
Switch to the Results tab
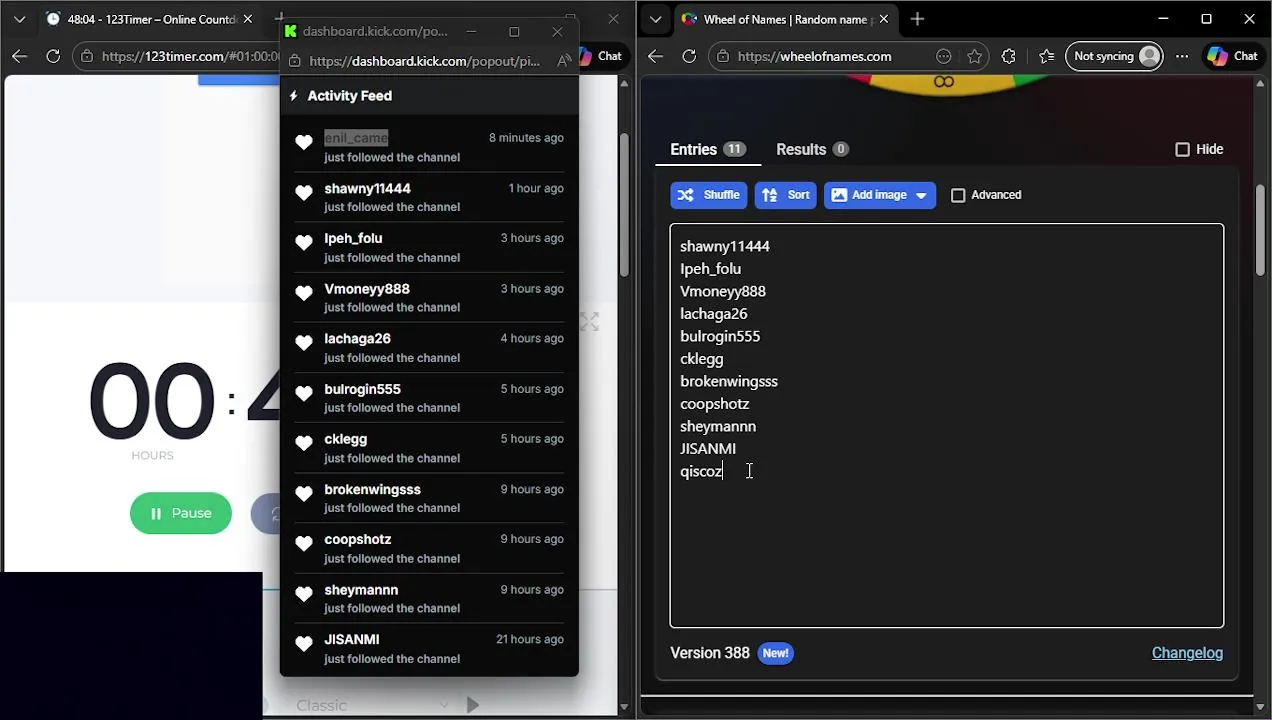[x=812, y=149]
